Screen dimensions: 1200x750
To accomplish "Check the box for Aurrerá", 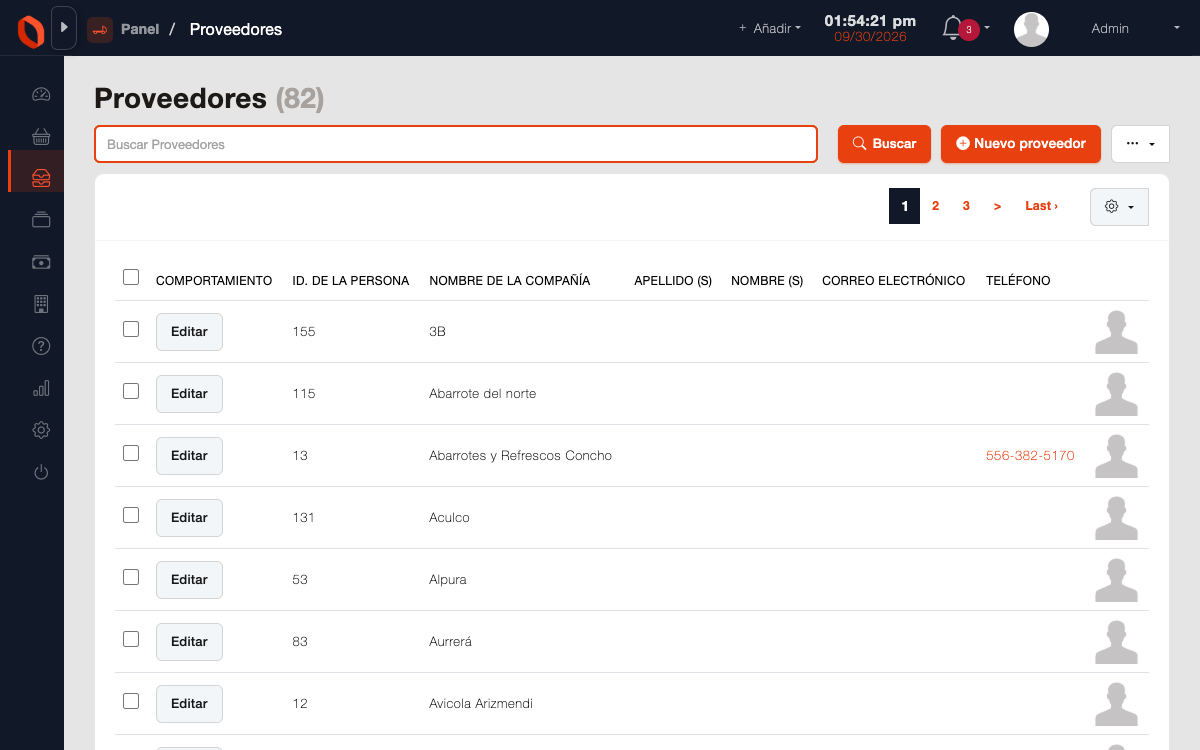I will pos(131,639).
